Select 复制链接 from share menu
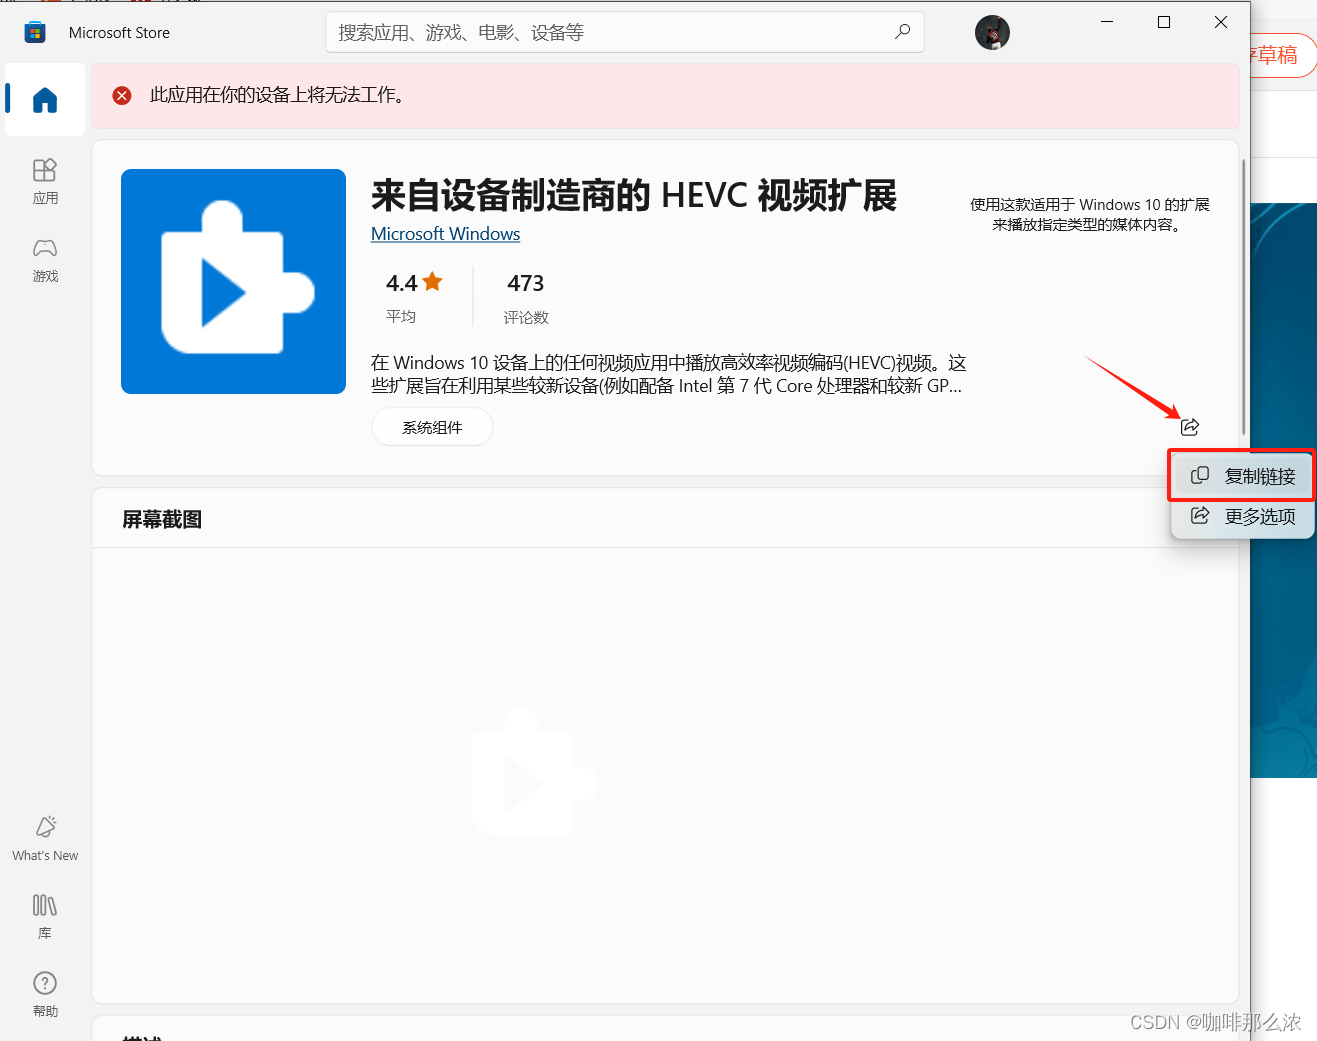 [1242, 476]
